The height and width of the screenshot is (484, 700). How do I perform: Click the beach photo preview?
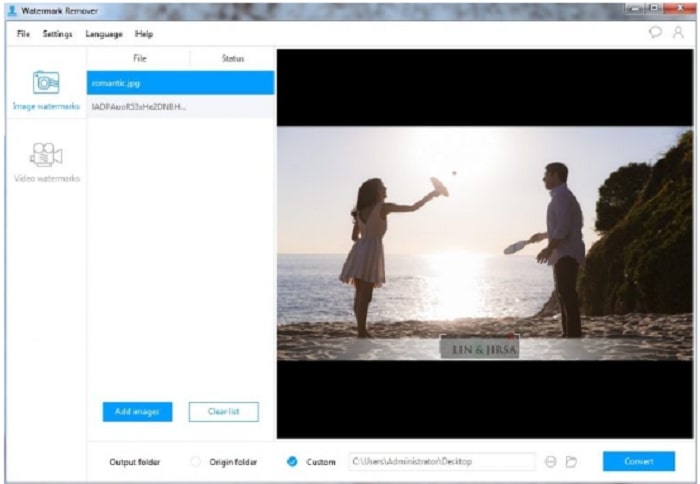point(485,243)
